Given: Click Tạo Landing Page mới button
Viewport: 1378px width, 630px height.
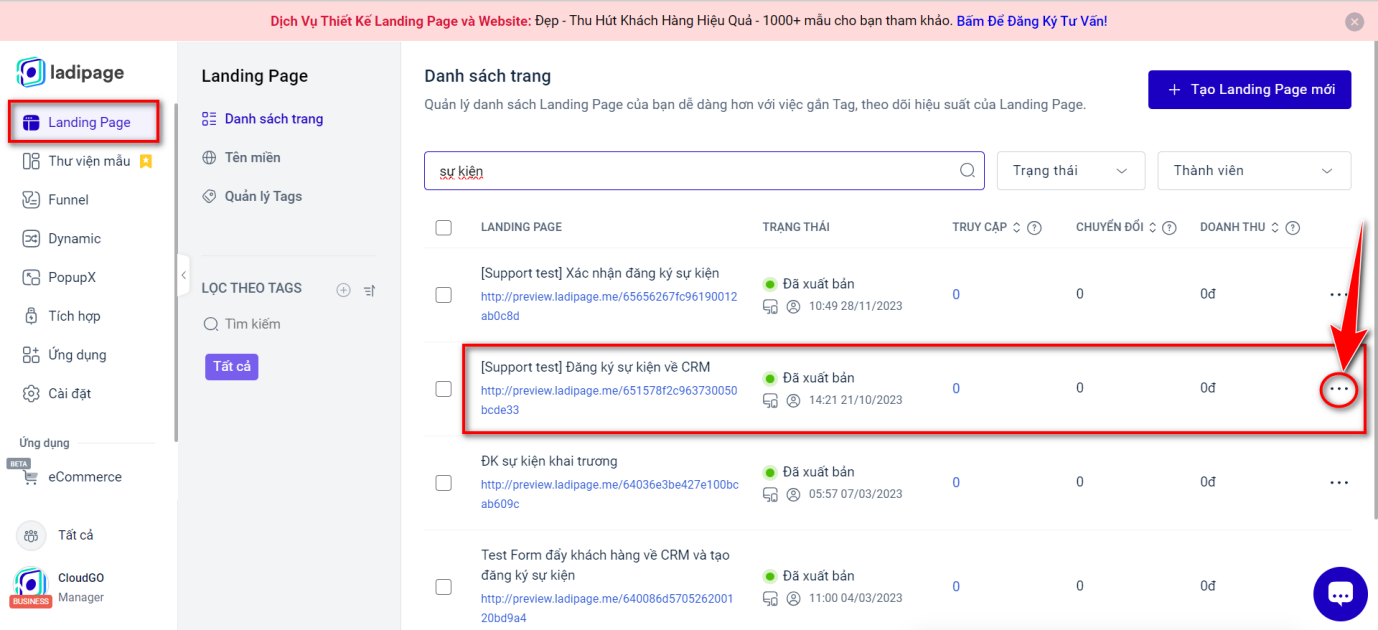Looking at the screenshot, I should click(x=1249, y=90).
